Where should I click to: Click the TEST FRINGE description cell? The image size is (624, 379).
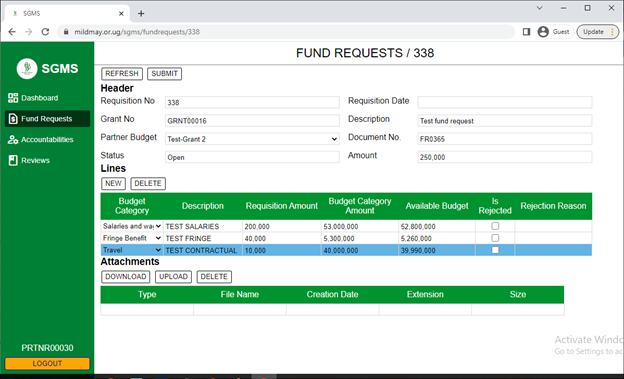pos(203,238)
